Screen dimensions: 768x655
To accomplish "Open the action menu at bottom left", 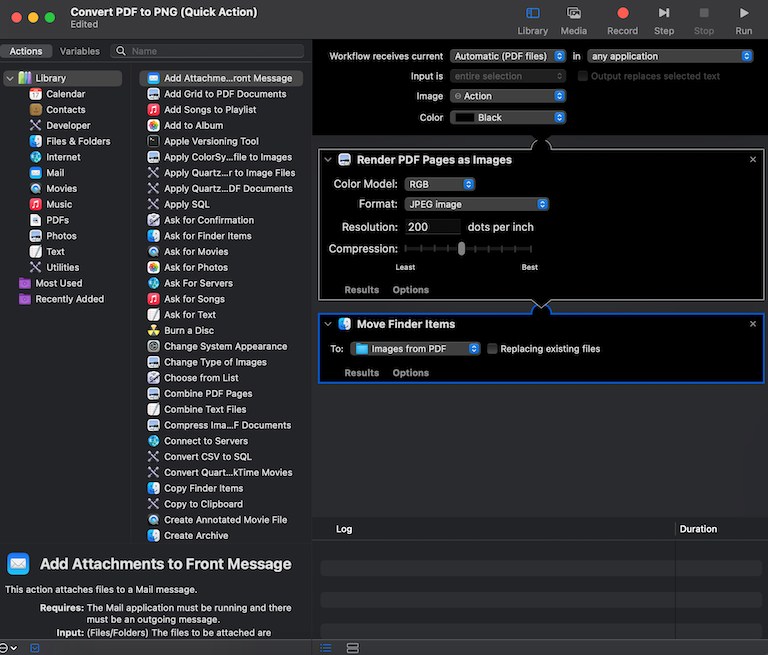I will 8,648.
